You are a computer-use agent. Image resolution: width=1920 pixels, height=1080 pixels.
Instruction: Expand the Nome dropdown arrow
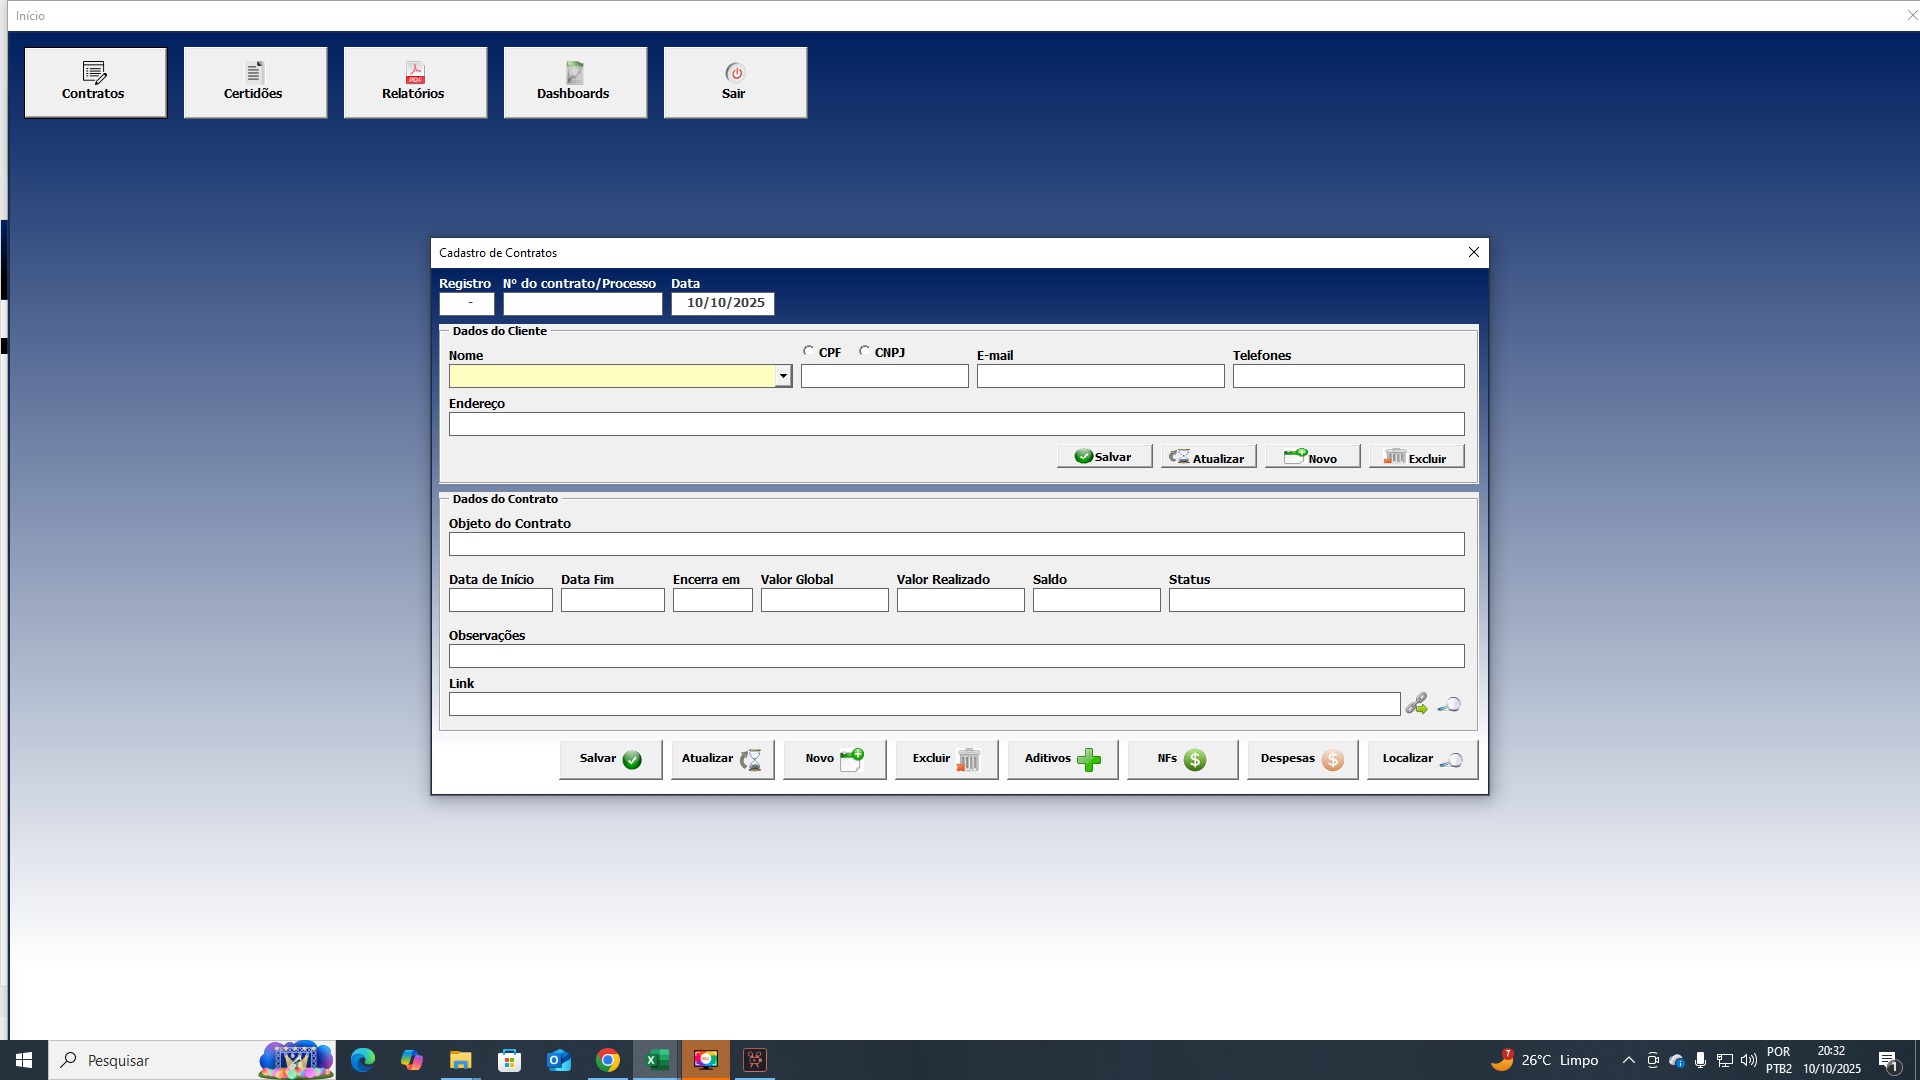[783, 376]
